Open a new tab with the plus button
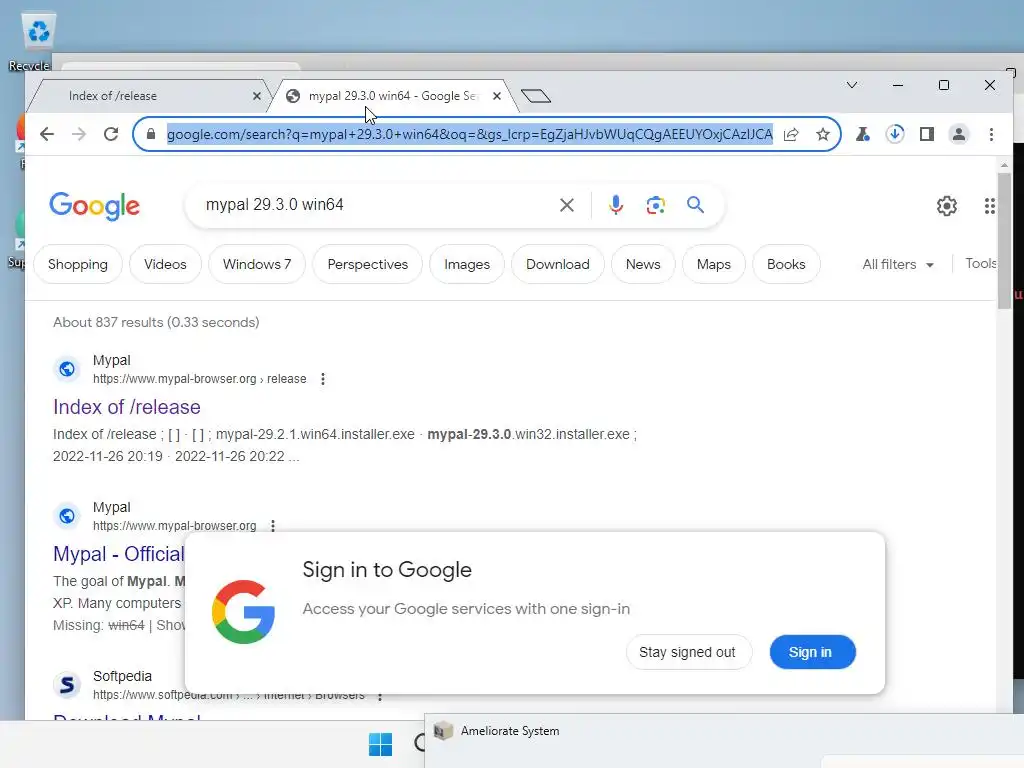Screen dimensions: 1024x768 tap(536, 96)
